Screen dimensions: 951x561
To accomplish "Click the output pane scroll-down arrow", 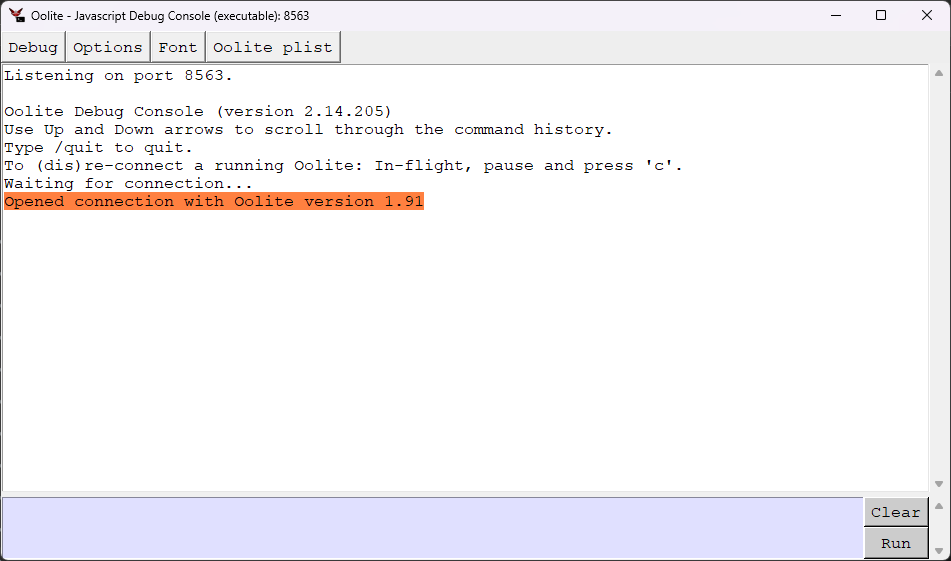I will [939, 484].
